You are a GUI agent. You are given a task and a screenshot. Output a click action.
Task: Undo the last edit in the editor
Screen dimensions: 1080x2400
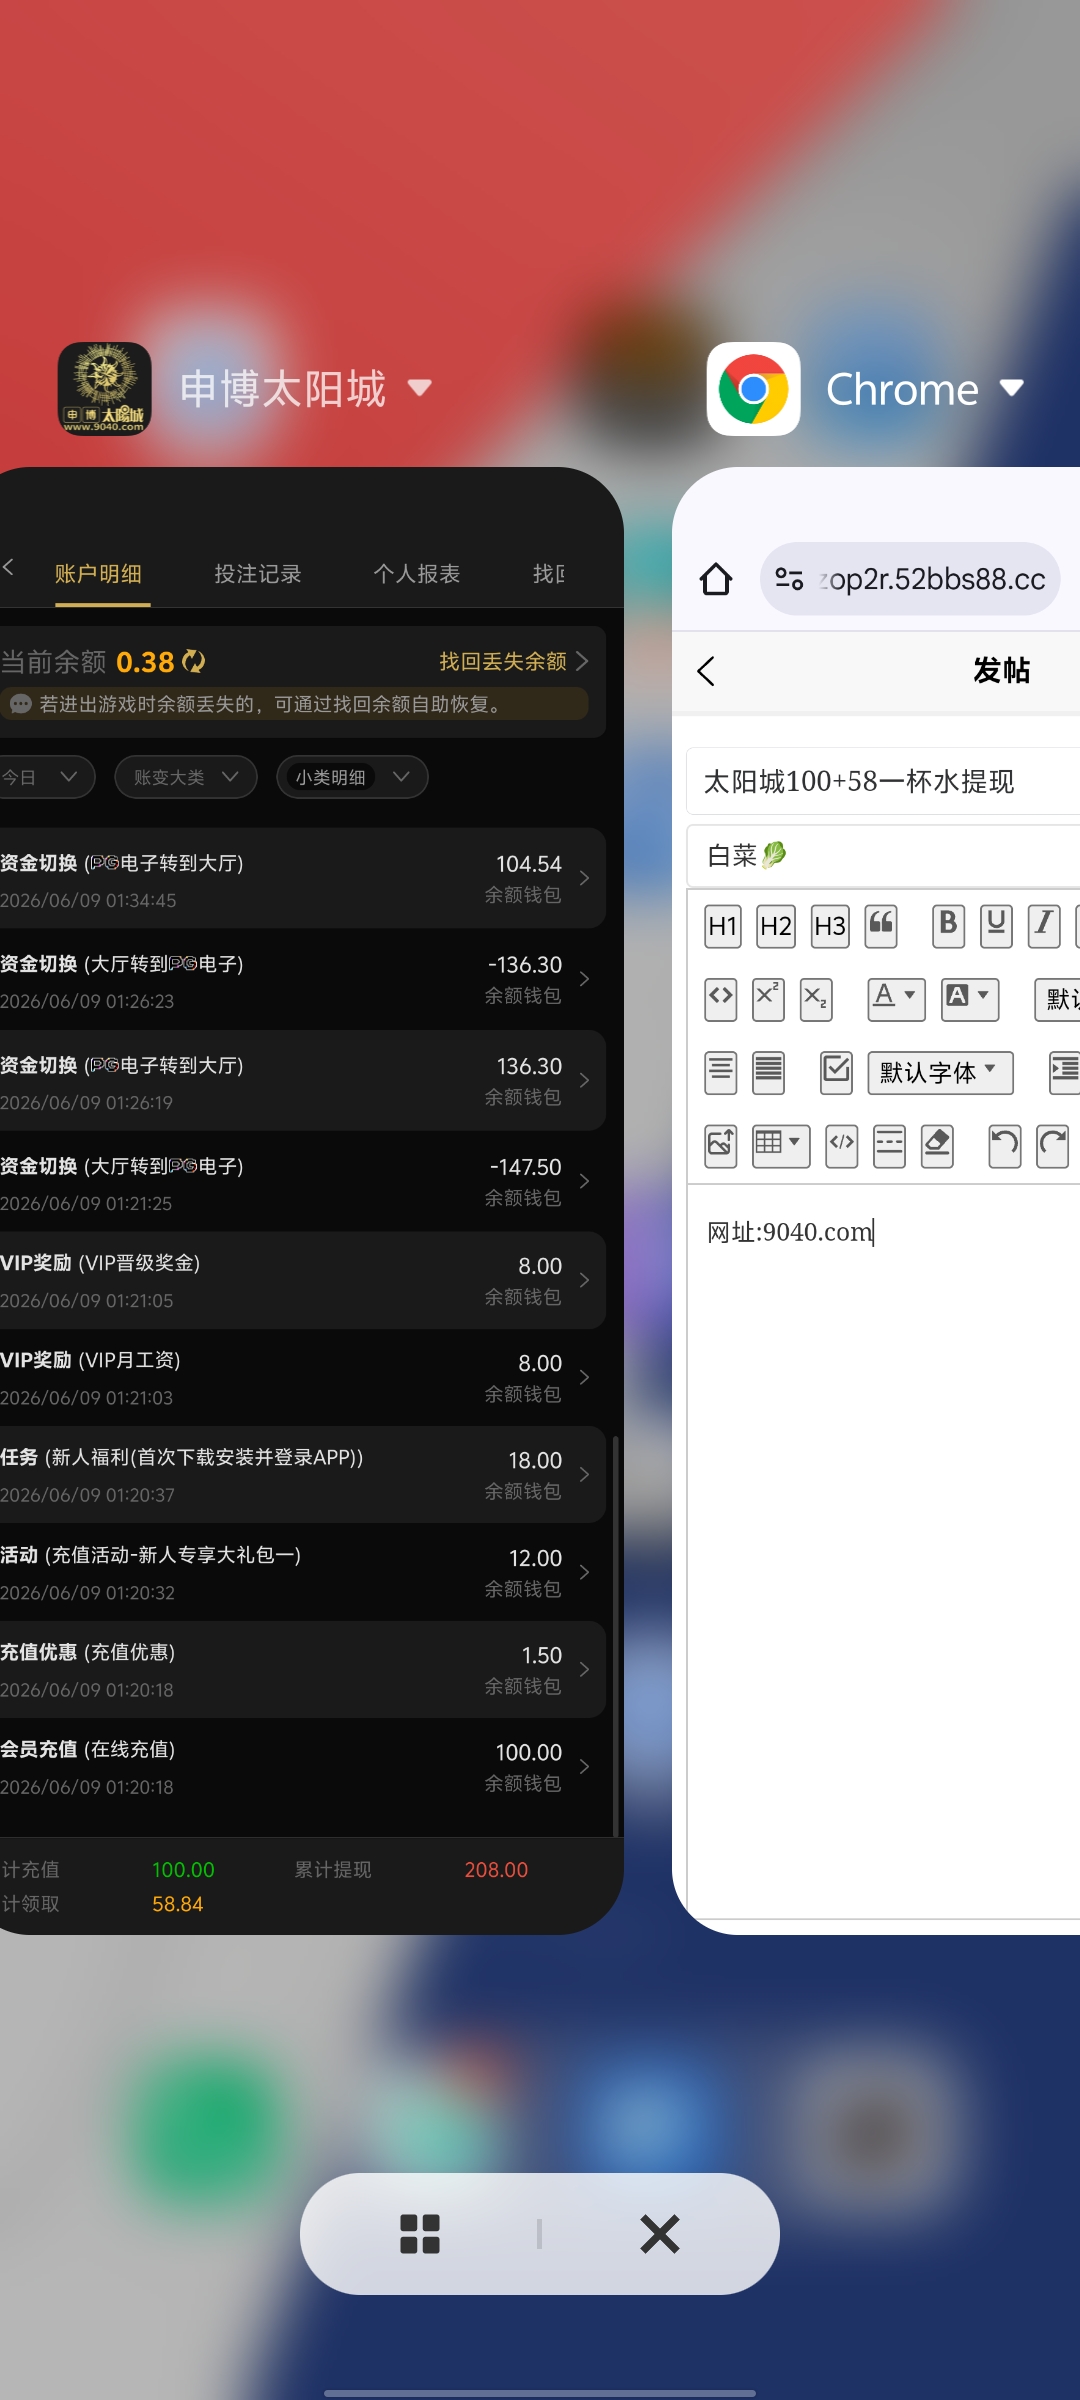pyautogui.click(x=1004, y=1146)
